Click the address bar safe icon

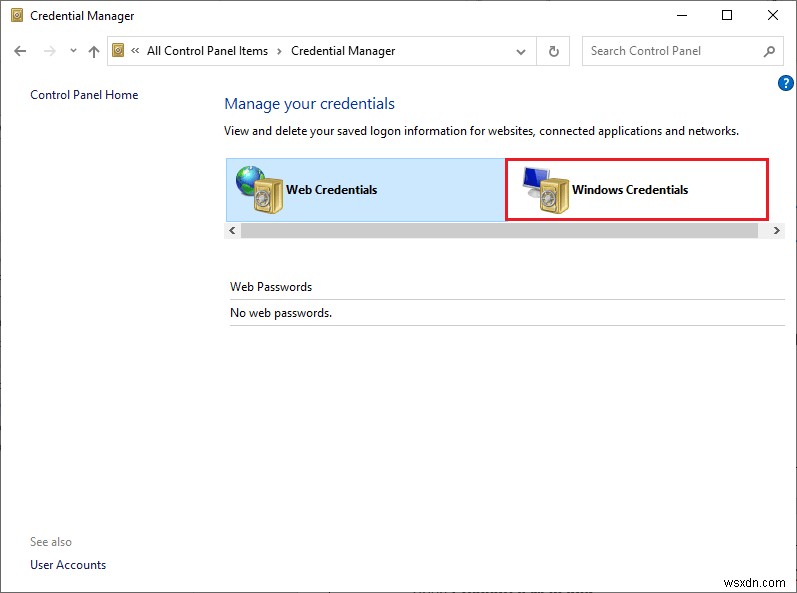(119, 51)
